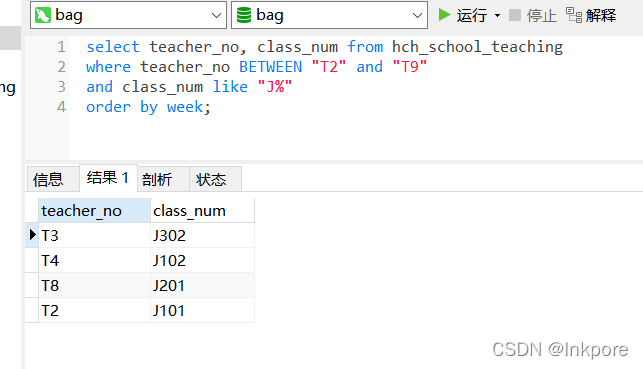The image size is (643, 369).
Task: Click line number 4 in the editor gutter
Action: [61, 107]
